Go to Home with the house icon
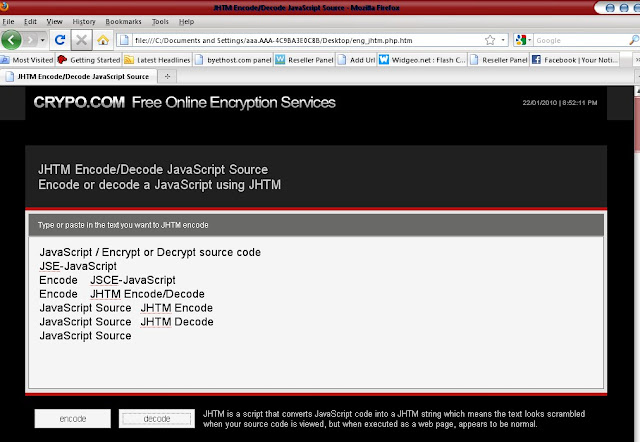The height and width of the screenshot is (442, 640). (x=103, y=40)
